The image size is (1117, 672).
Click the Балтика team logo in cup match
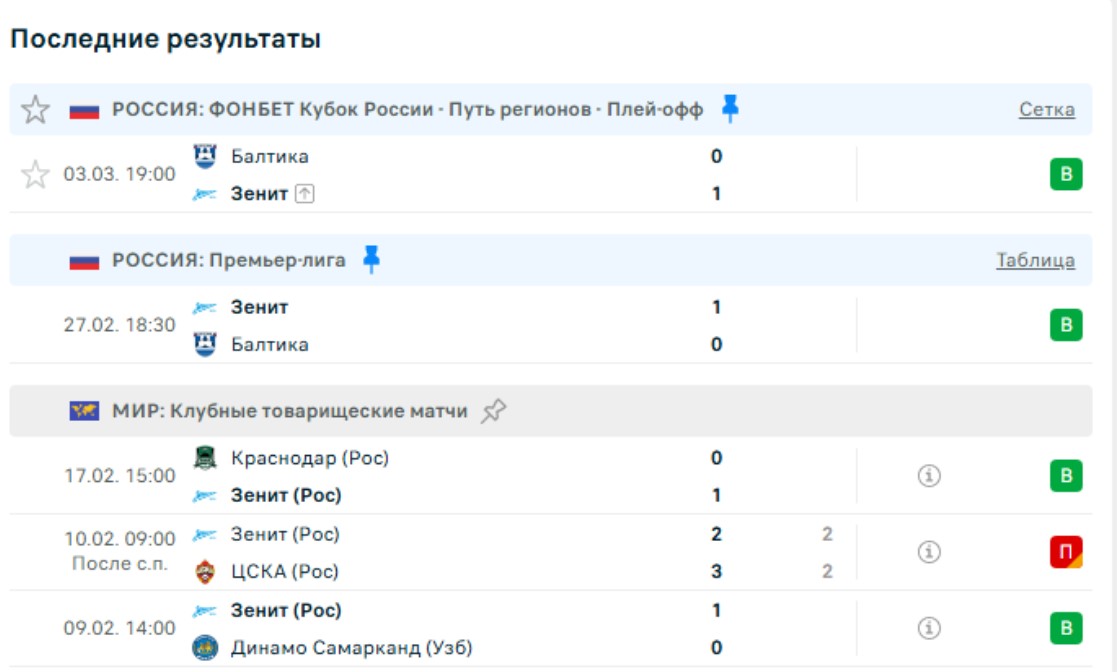pos(205,156)
